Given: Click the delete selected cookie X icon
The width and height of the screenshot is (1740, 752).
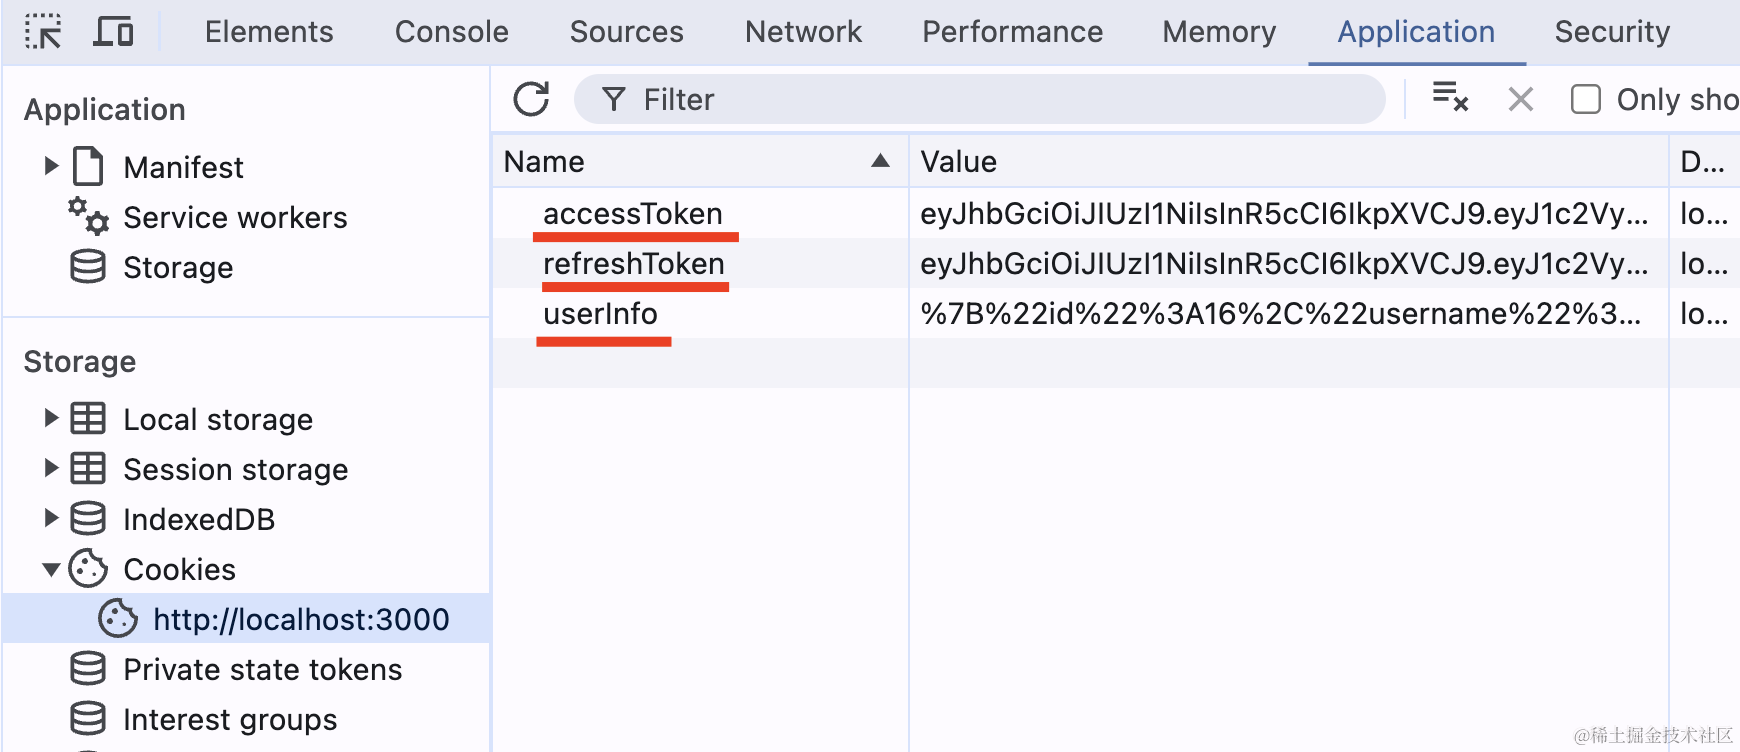Looking at the screenshot, I should pos(1520,99).
